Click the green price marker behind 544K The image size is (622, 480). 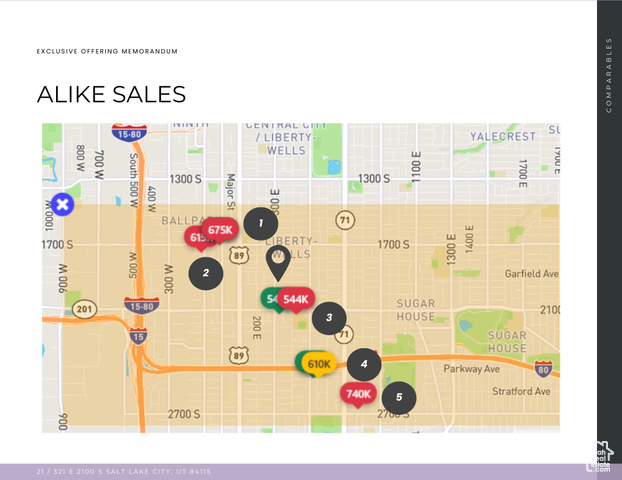coord(268,298)
